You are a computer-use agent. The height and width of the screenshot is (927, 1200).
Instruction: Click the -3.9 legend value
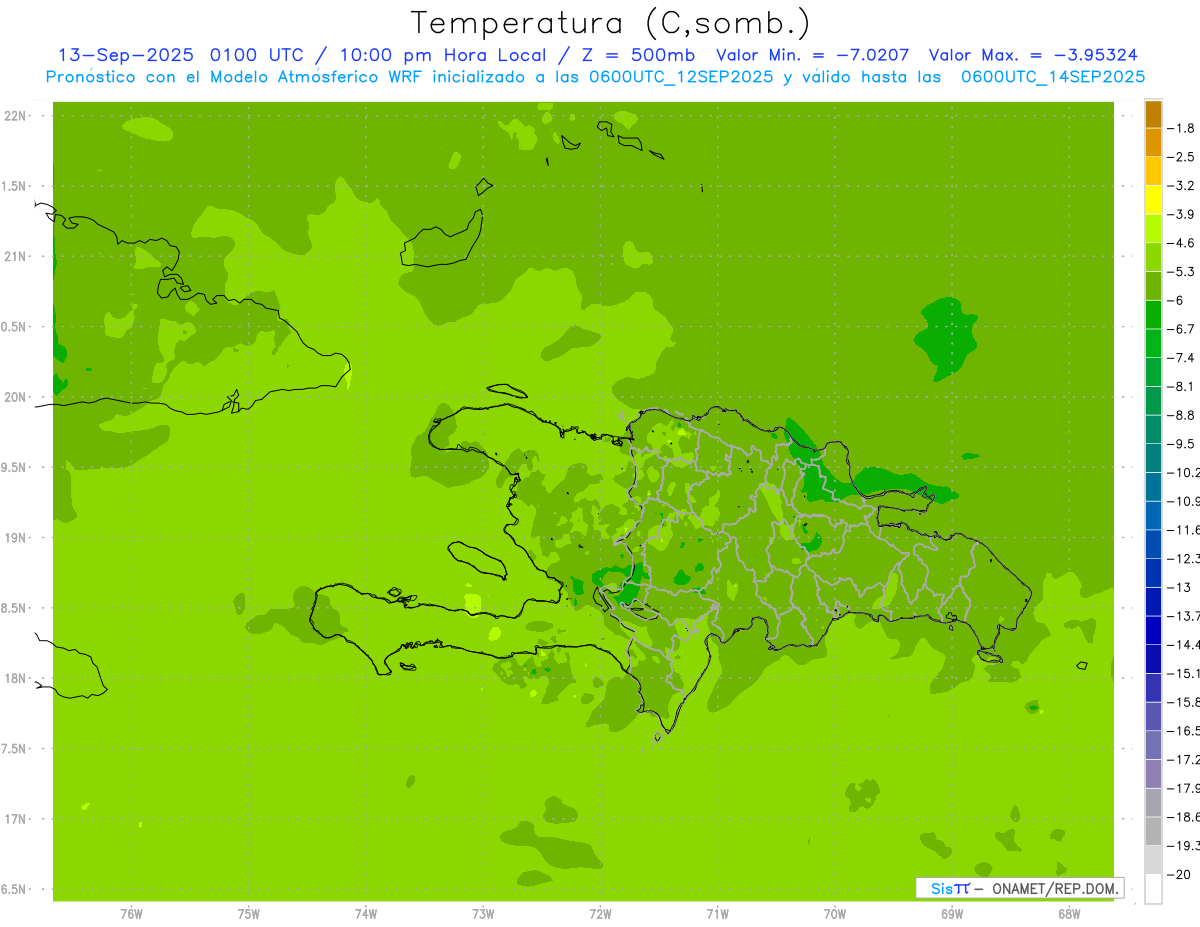[x=1182, y=214]
